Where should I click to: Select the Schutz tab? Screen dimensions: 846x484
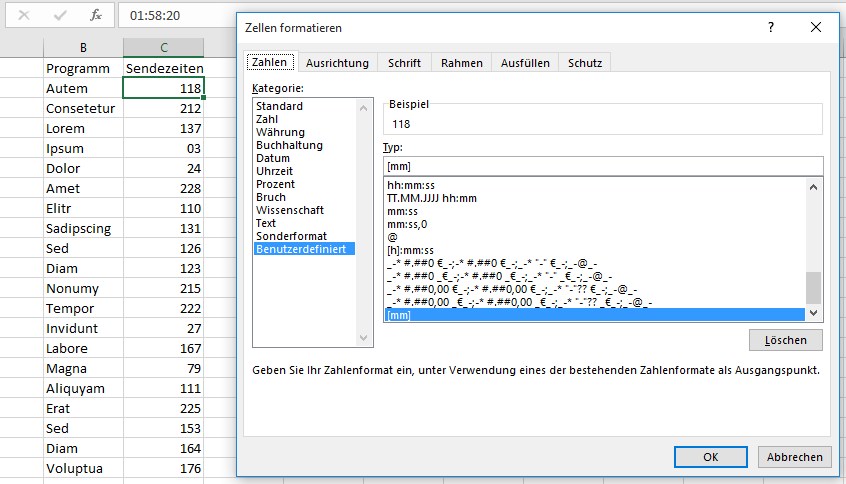(585, 63)
